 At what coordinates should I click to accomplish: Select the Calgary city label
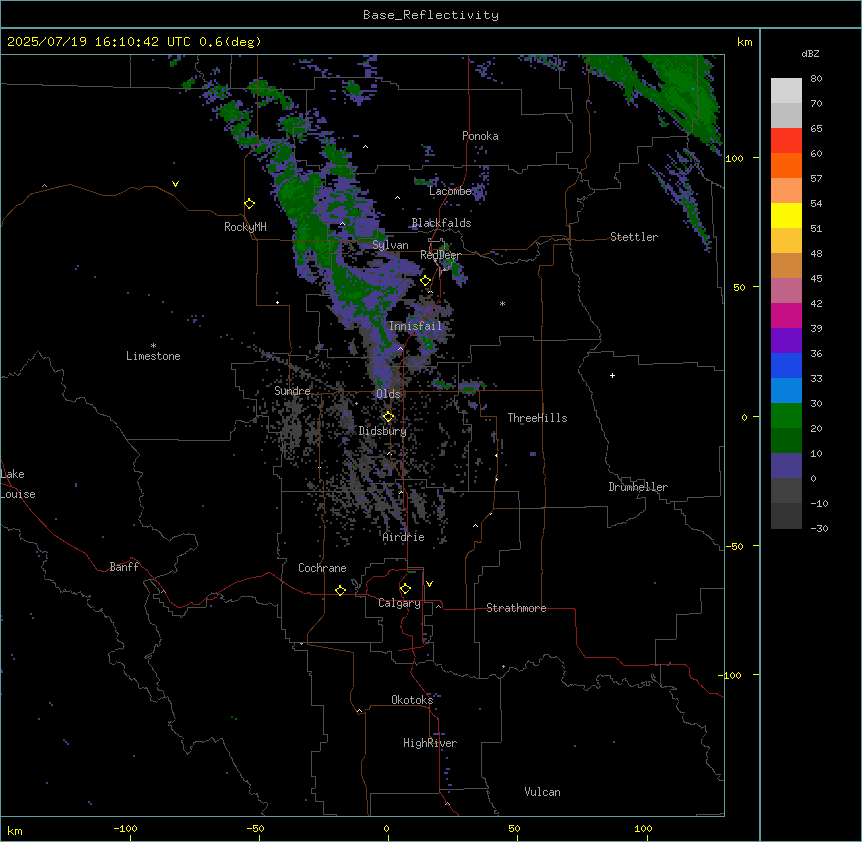tap(399, 603)
